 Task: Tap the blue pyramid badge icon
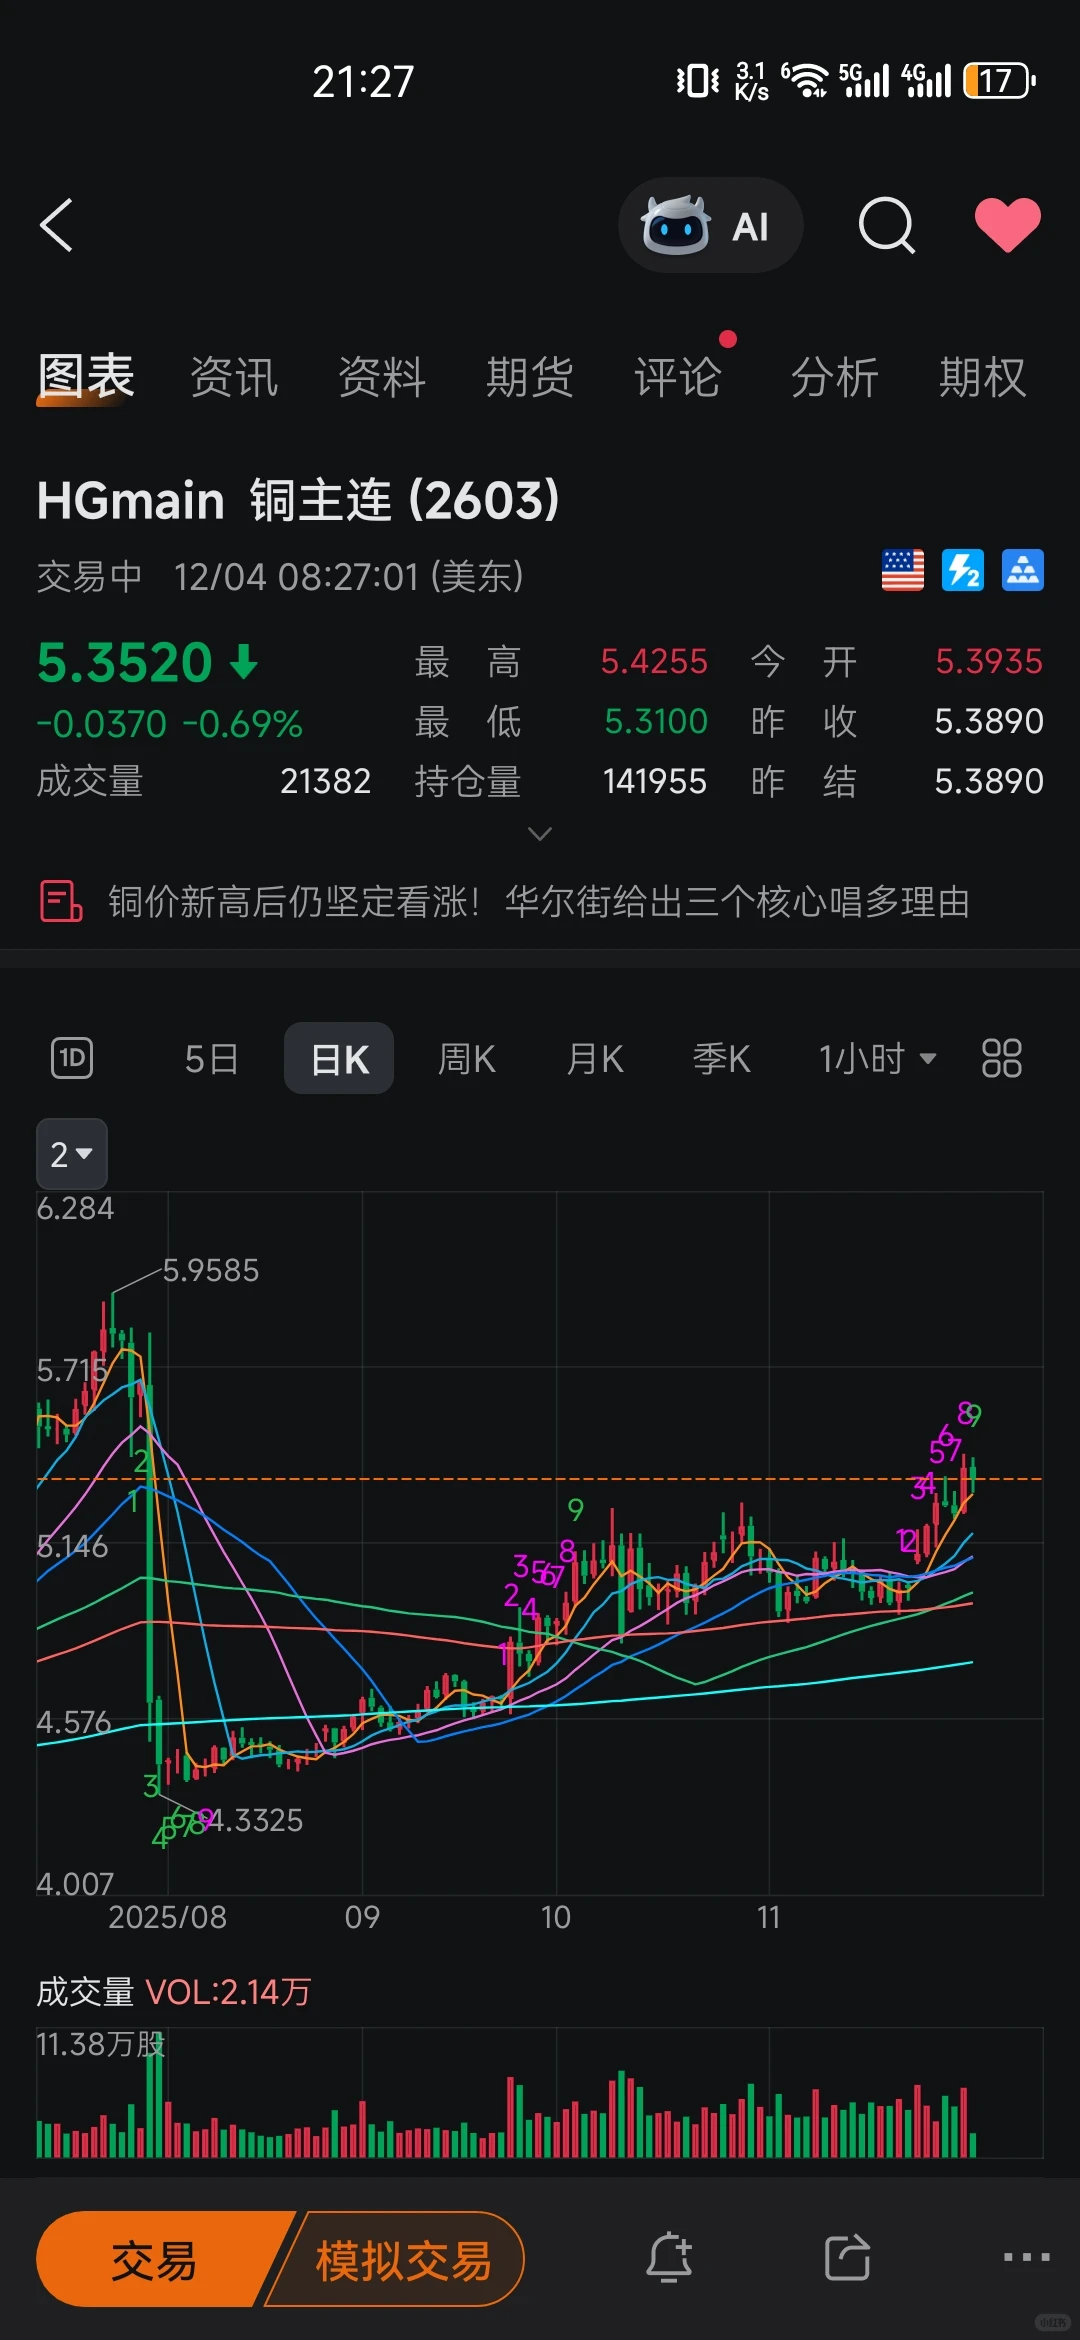pyautogui.click(x=1023, y=571)
